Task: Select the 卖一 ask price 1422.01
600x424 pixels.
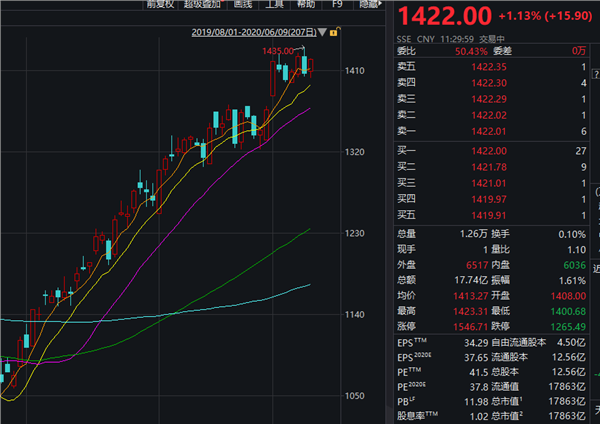Action: [491, 131]
